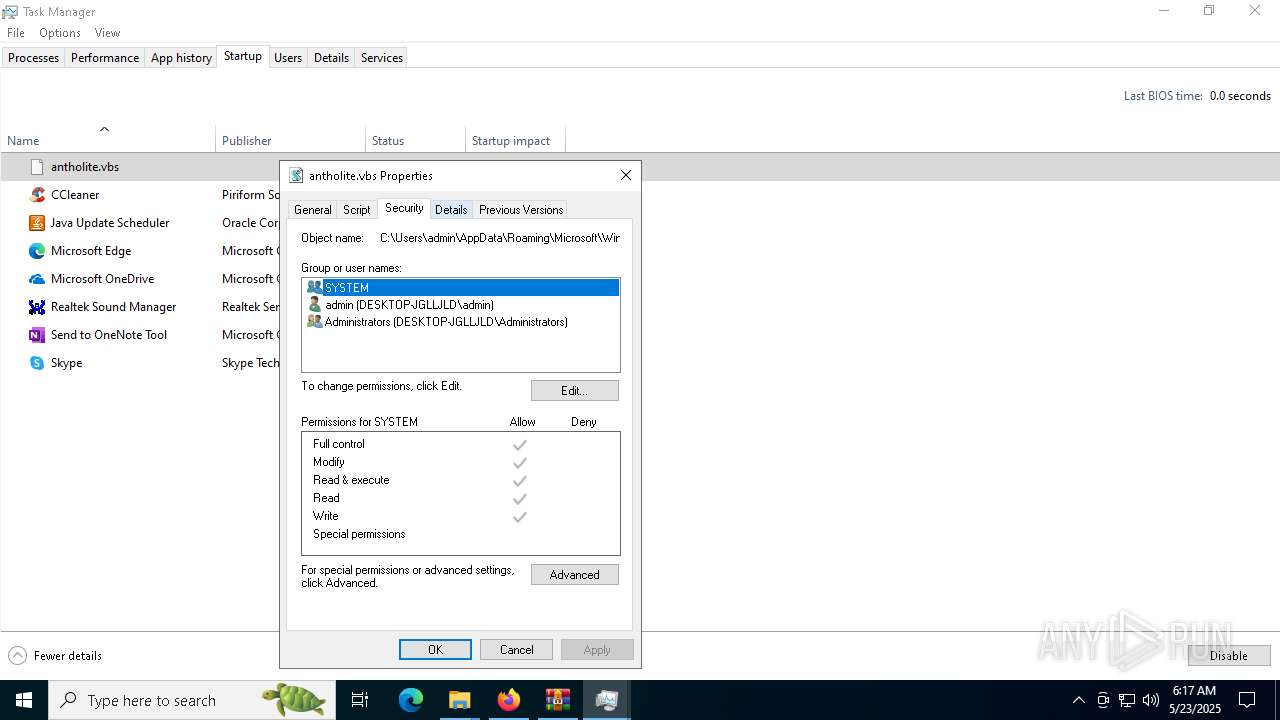The width and height of the screenshot is (1280, 720).
Task: Show hidden system tray icons
Action: click(1078, 700)
